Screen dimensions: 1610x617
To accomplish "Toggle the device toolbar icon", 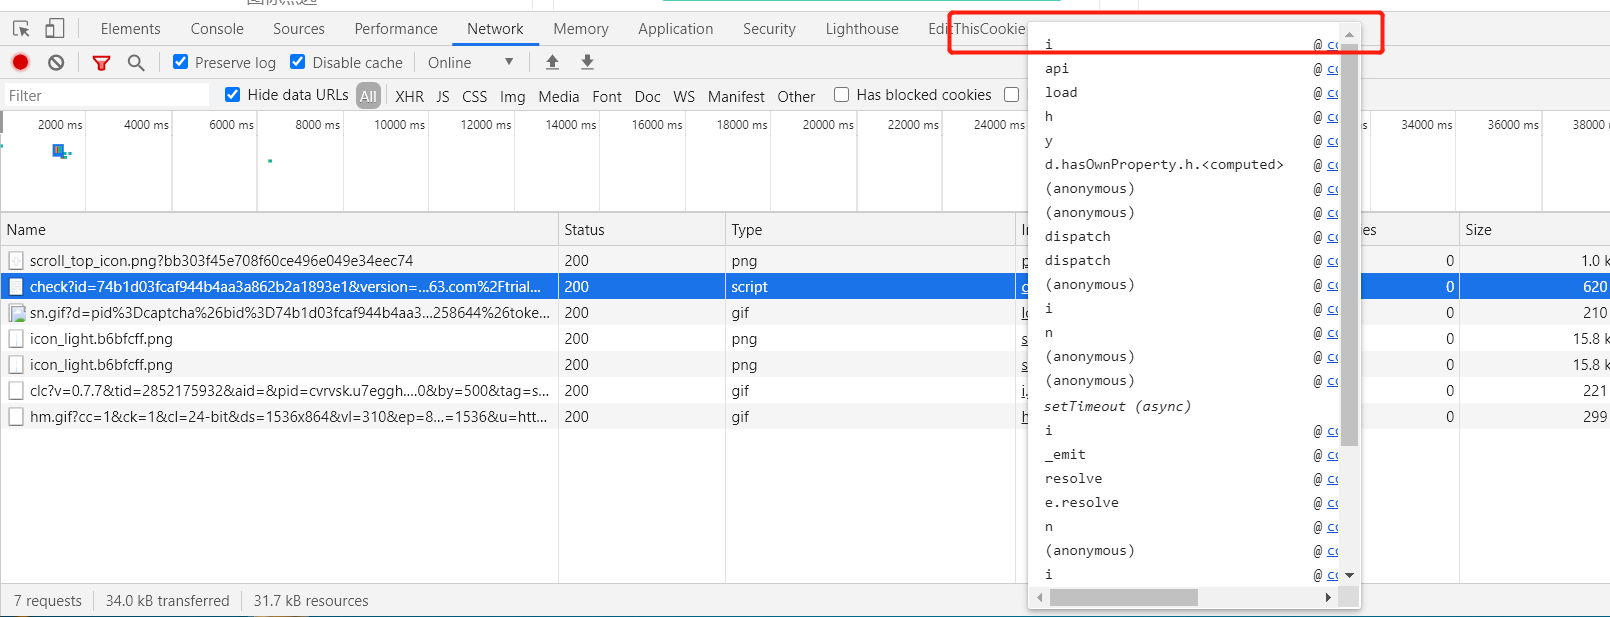I will tap(55, 29).
